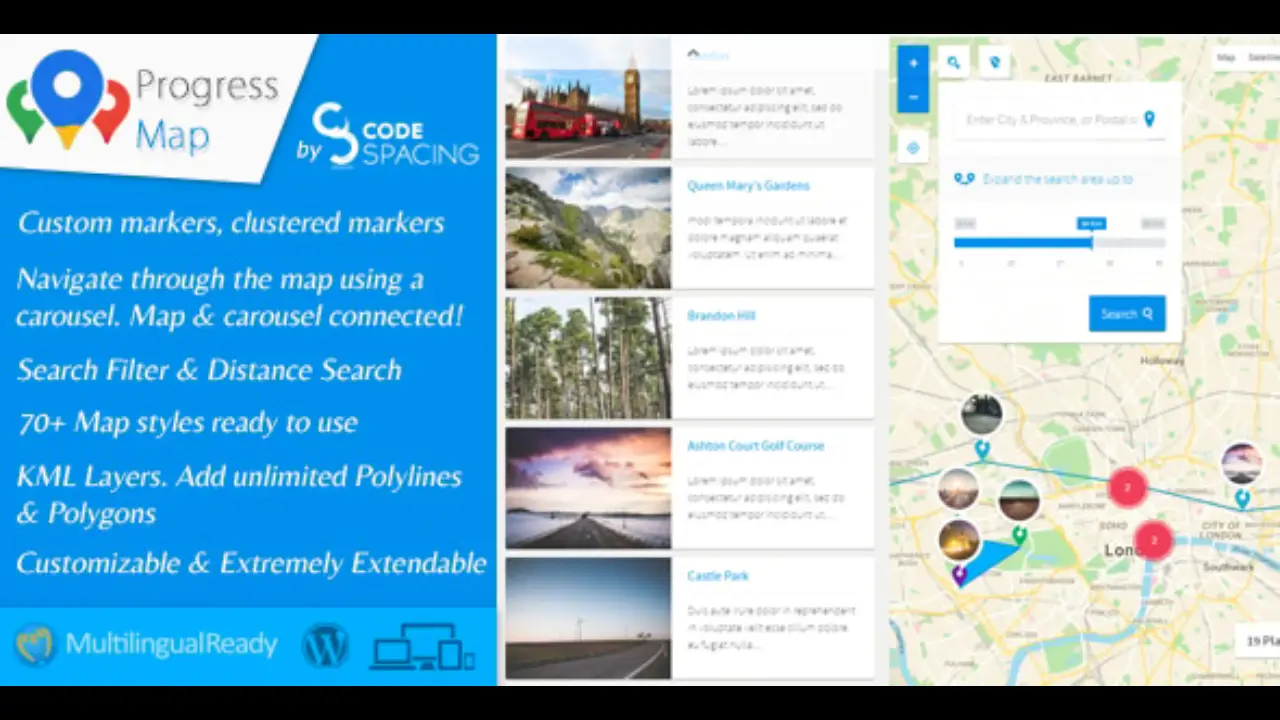Screen dimensions: 1280x720
Task: Click the pin icon in the address field
Action: click(x=1149, y=120)
